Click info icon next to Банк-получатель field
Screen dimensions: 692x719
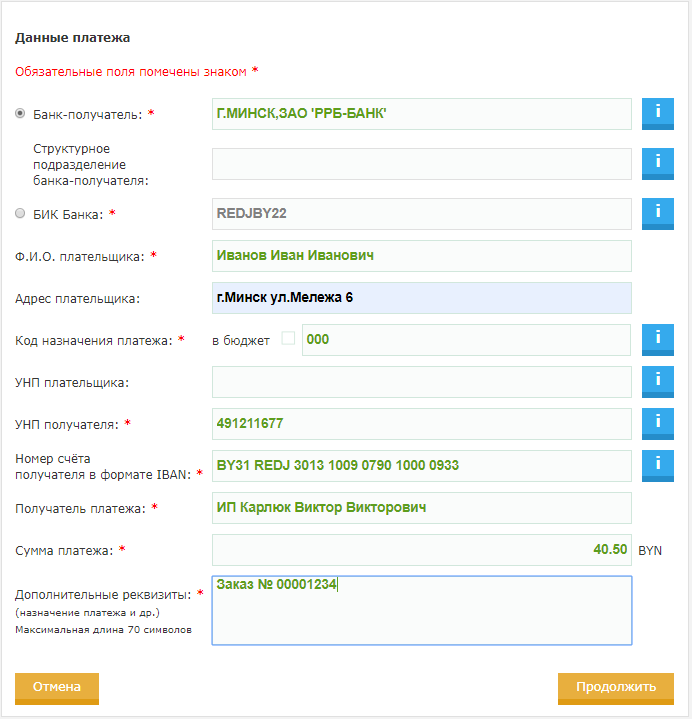click(657, 113)
